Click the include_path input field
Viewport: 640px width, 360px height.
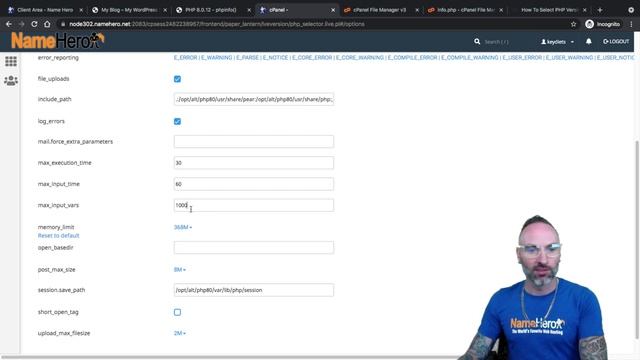pyautogui.click(x=253, y=99)
